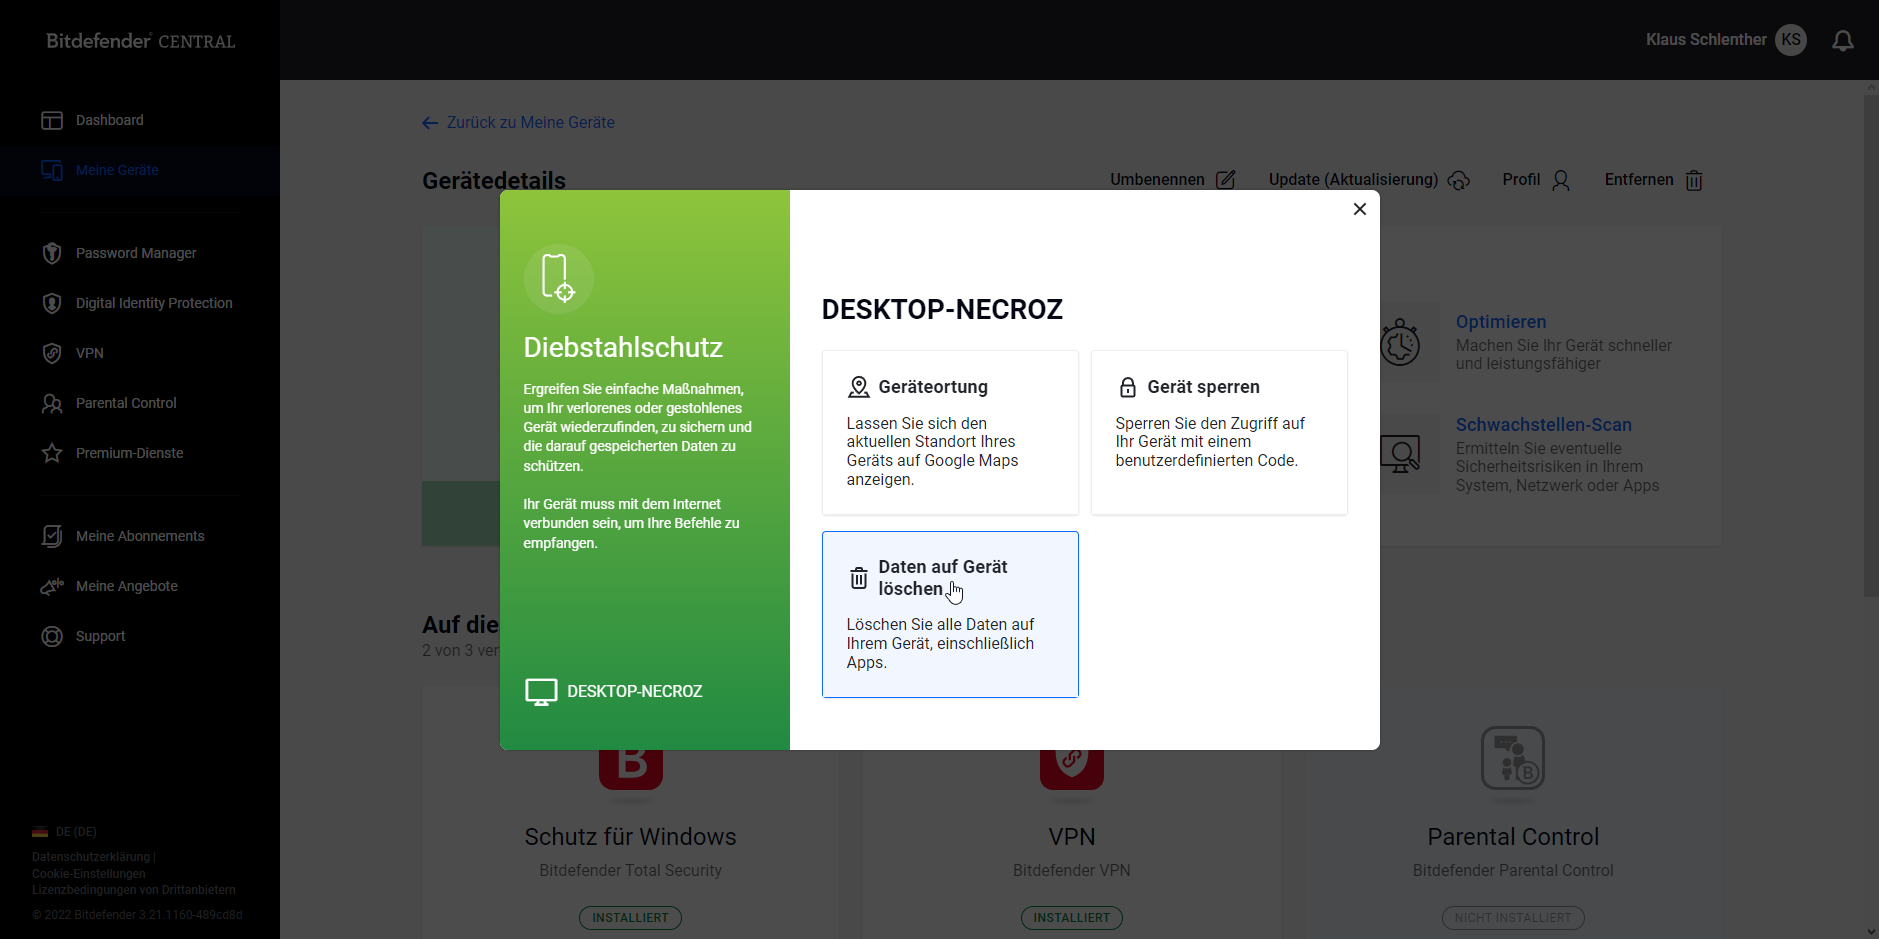Go to Meine Abonnements
This screenshot has width=1879, height=939.
pos(140,537)
